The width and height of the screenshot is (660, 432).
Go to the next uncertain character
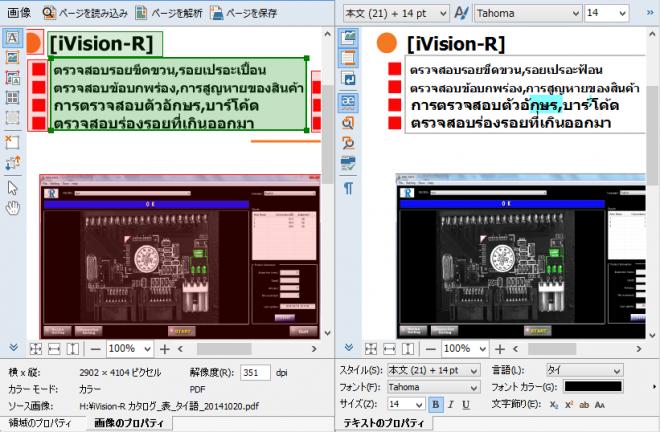coord(349,143)
